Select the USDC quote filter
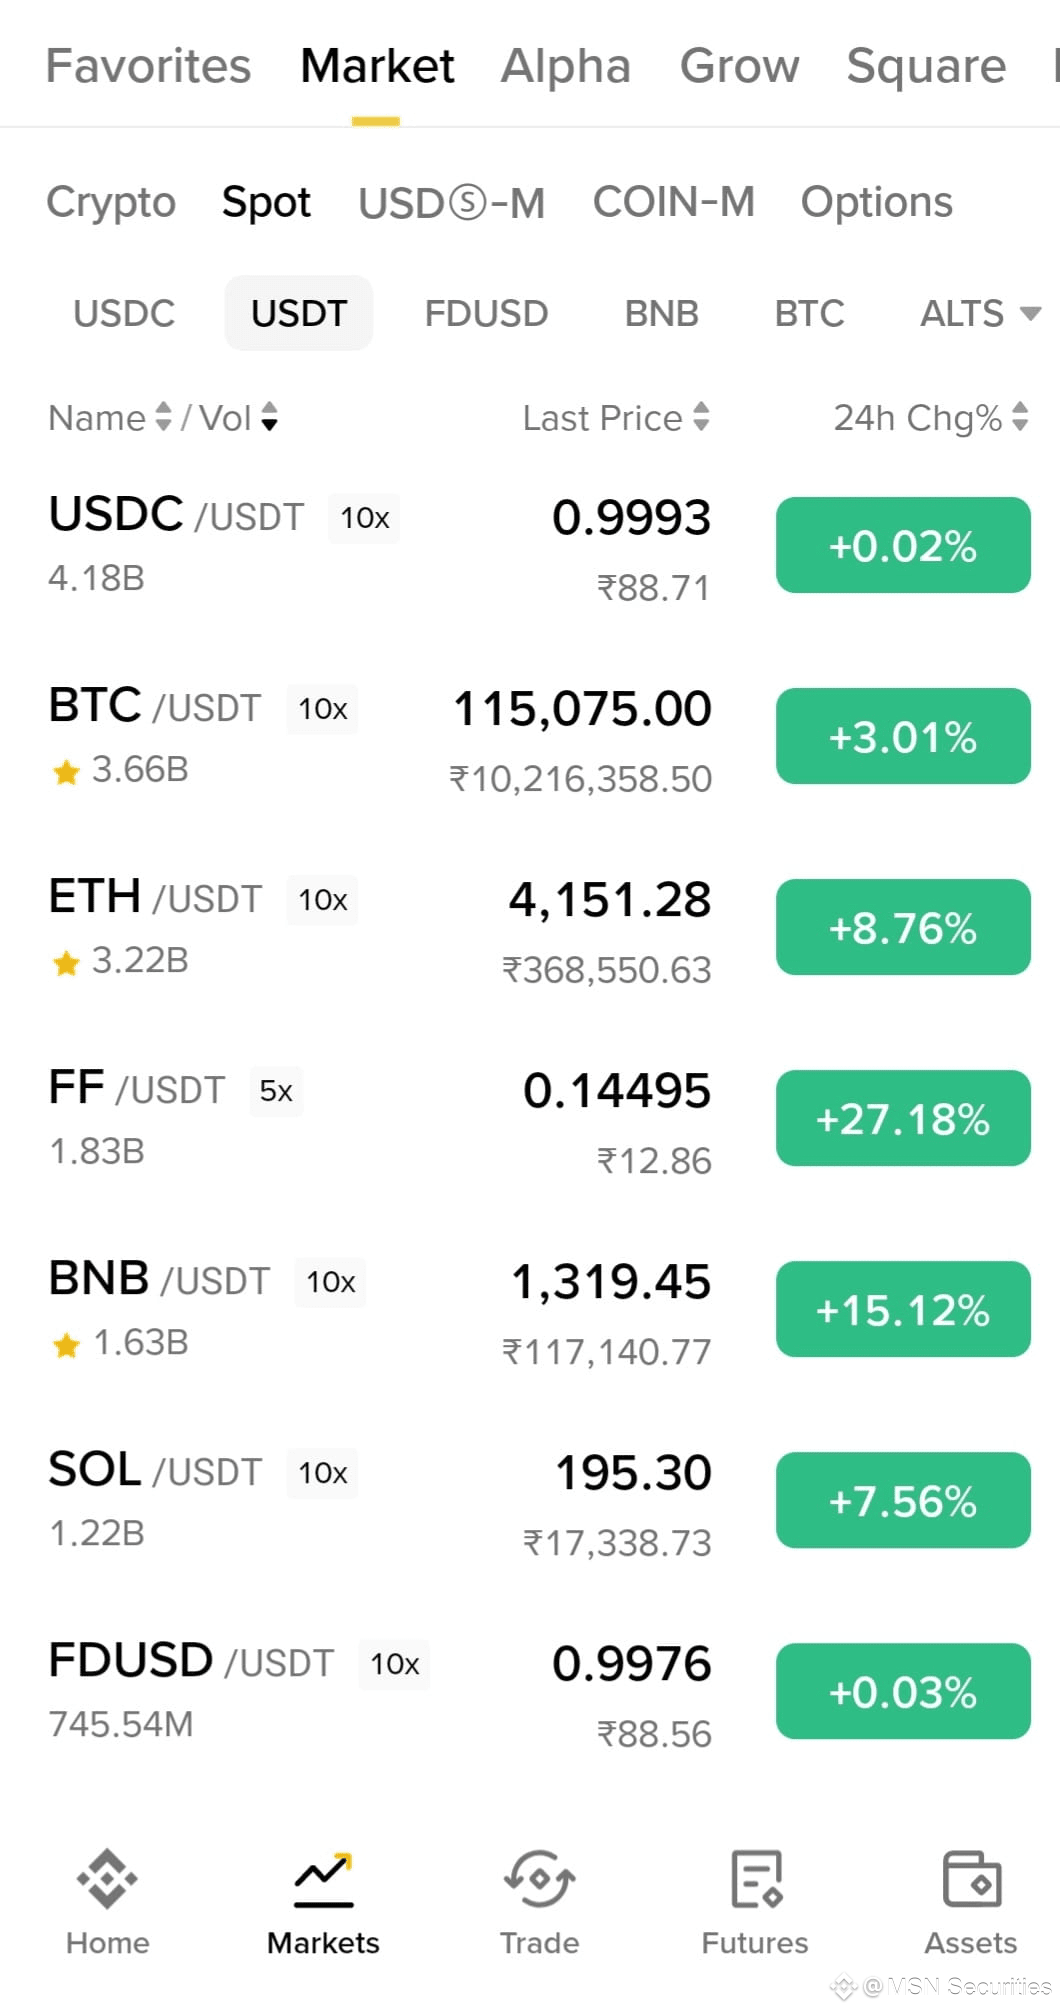The height and width of the screenshot is (2012, 1060). tap(124, 314)
